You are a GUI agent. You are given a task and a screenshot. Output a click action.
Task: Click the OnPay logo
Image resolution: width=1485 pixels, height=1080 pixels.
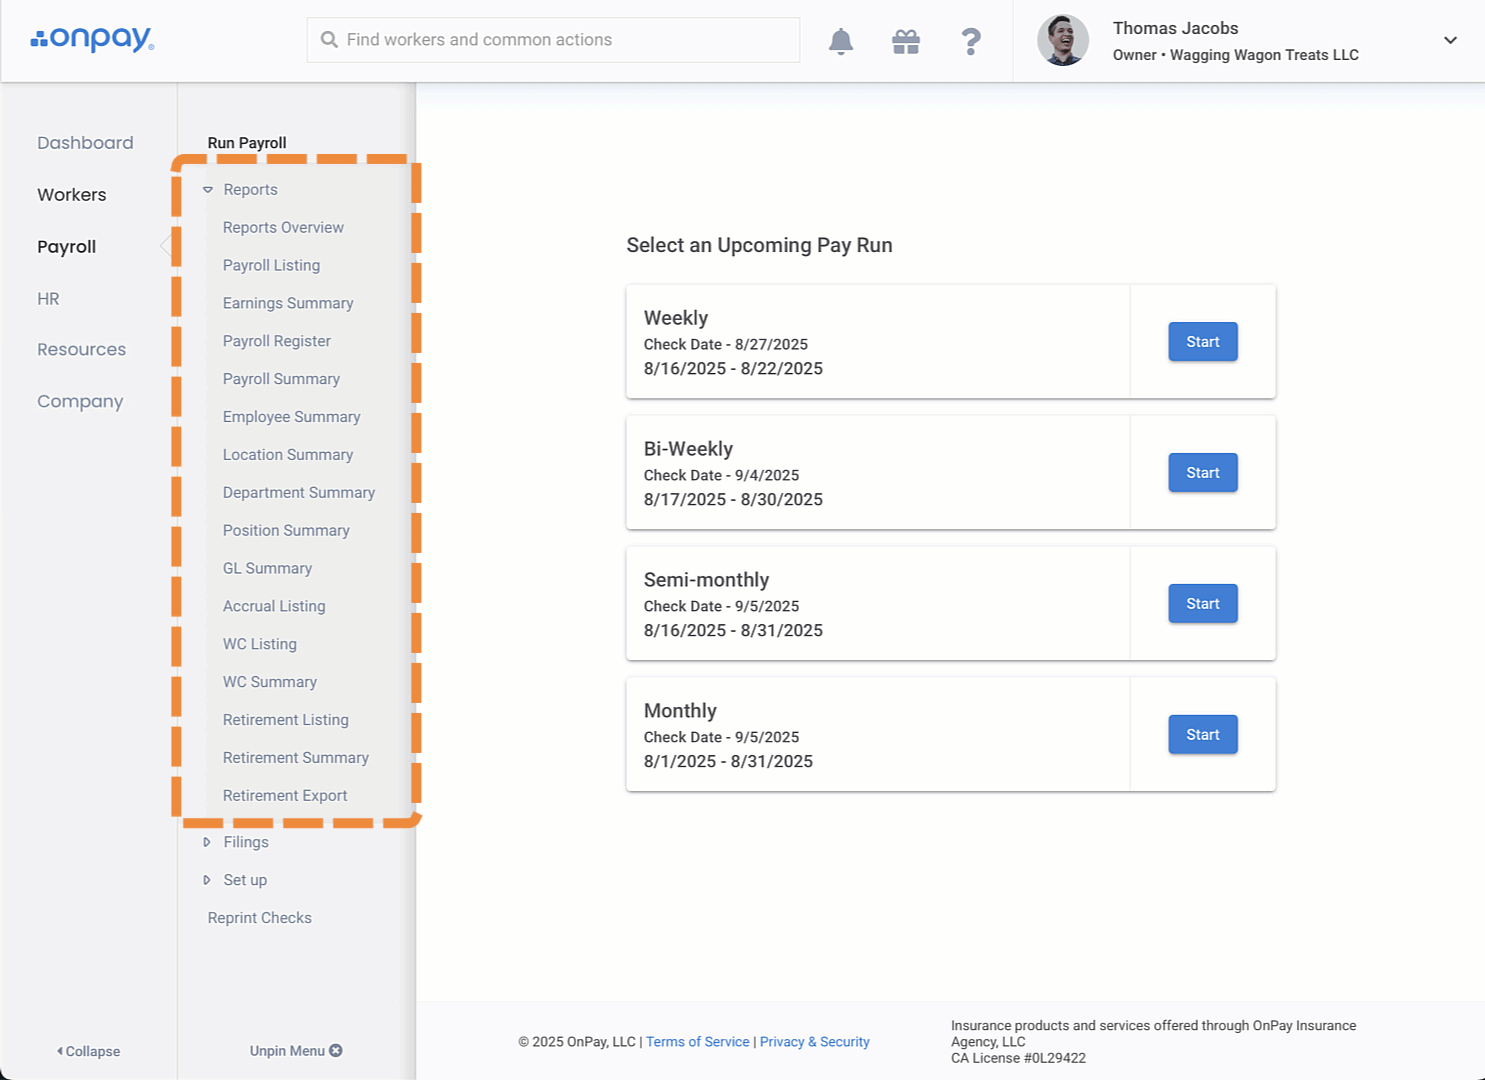pos(92,39)
